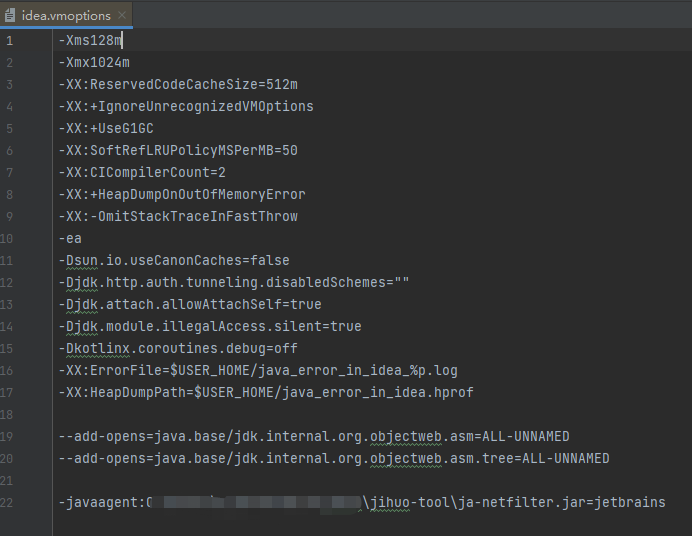Click line number 22 in the gutter
The image size is (692, 536).
click(7, 502)
